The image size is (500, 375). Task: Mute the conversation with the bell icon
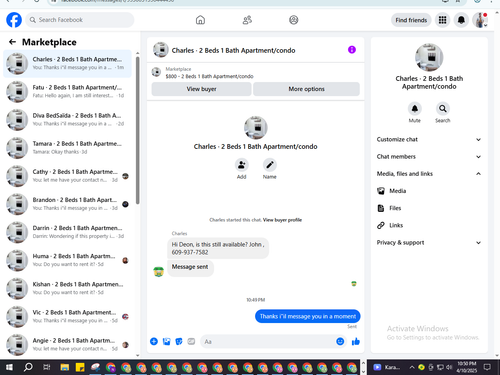point(415,109)
